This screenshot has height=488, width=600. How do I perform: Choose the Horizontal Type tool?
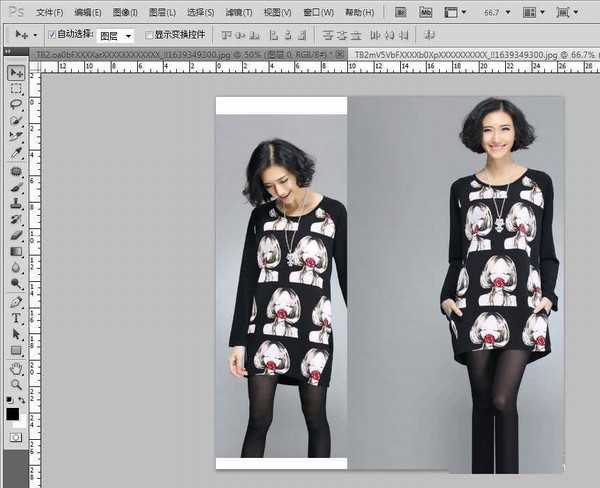[17, 318]
